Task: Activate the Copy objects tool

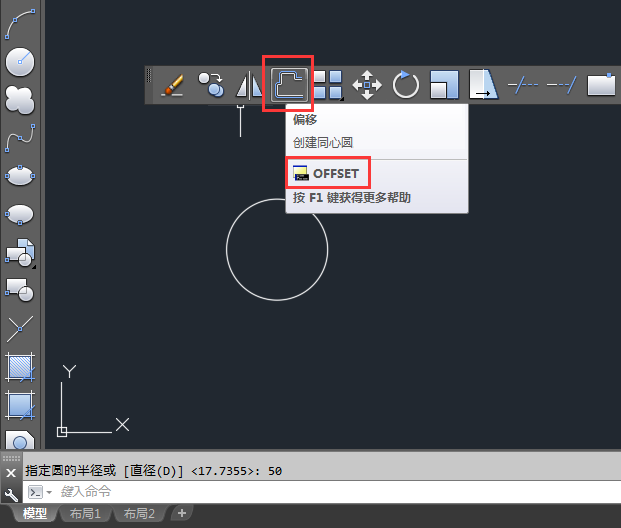Action: coord(211,85)
